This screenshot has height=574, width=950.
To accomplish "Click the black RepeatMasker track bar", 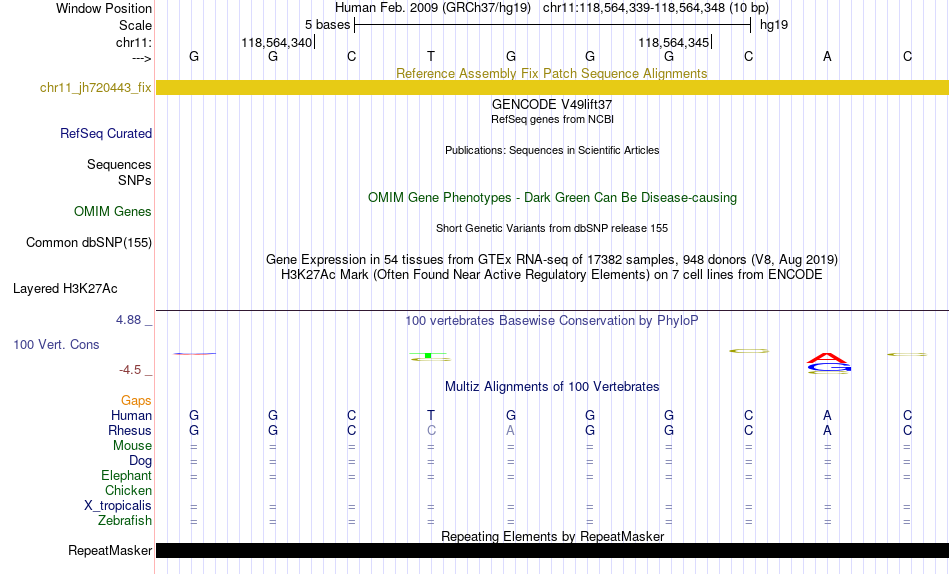I will [552, 550].
